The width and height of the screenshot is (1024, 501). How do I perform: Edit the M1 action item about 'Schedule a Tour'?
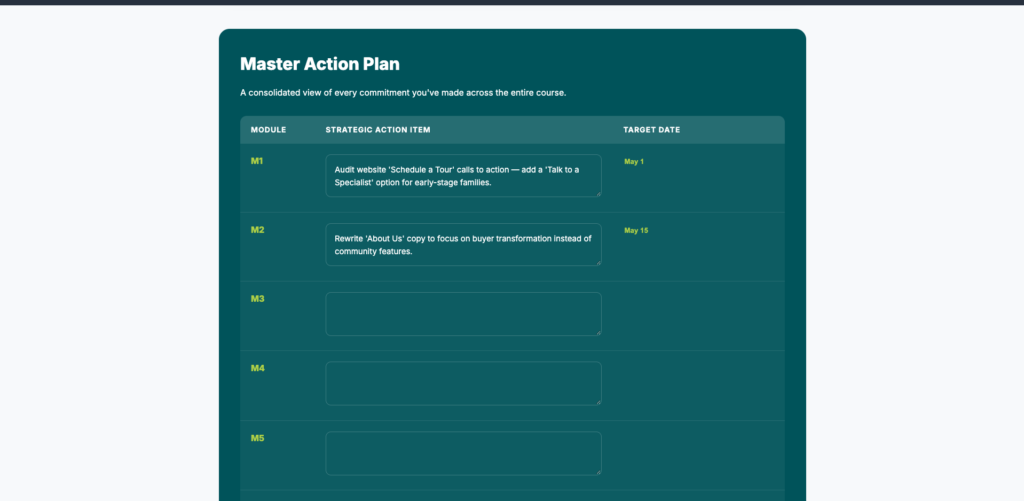click(463, 175)
